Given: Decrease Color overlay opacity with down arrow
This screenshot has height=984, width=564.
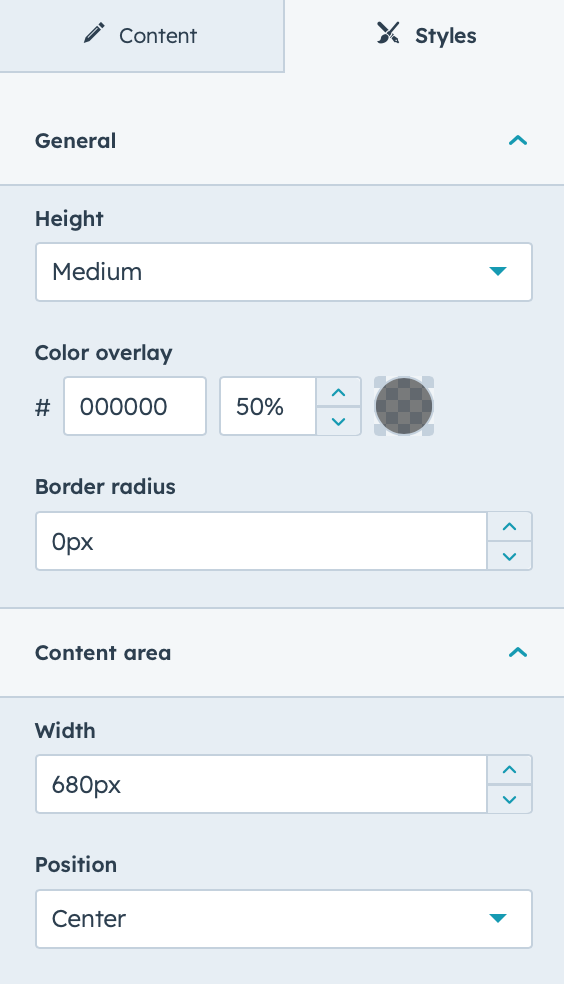Looking at the screenshot, I should [339, 421].
